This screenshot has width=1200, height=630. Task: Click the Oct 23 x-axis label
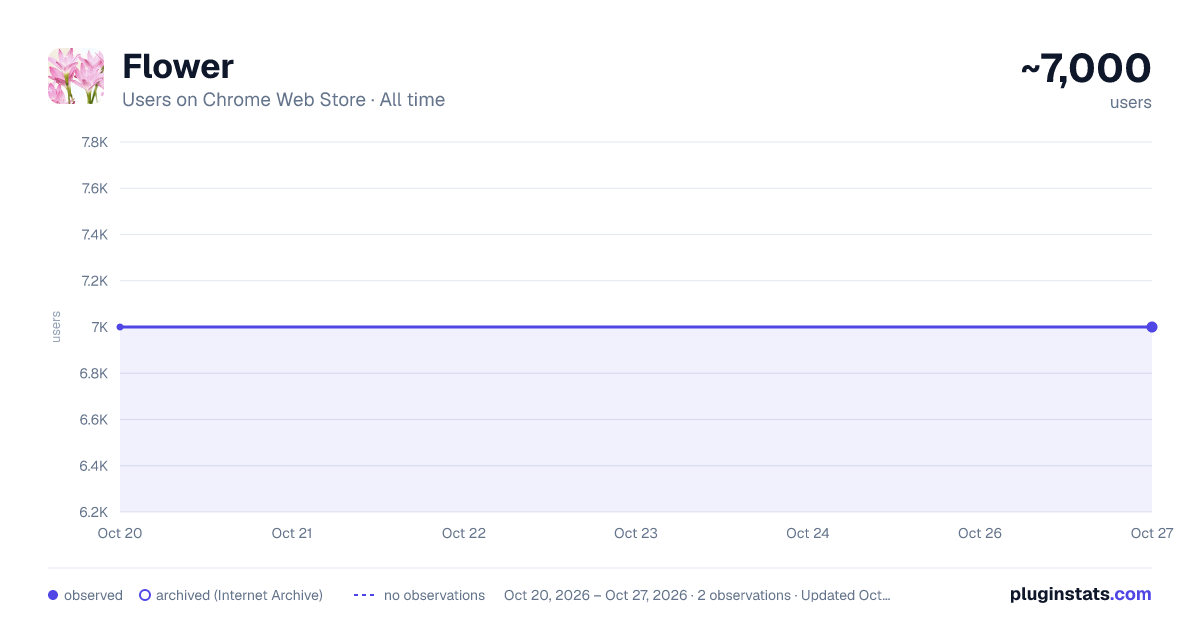click(x=636, y=533)
